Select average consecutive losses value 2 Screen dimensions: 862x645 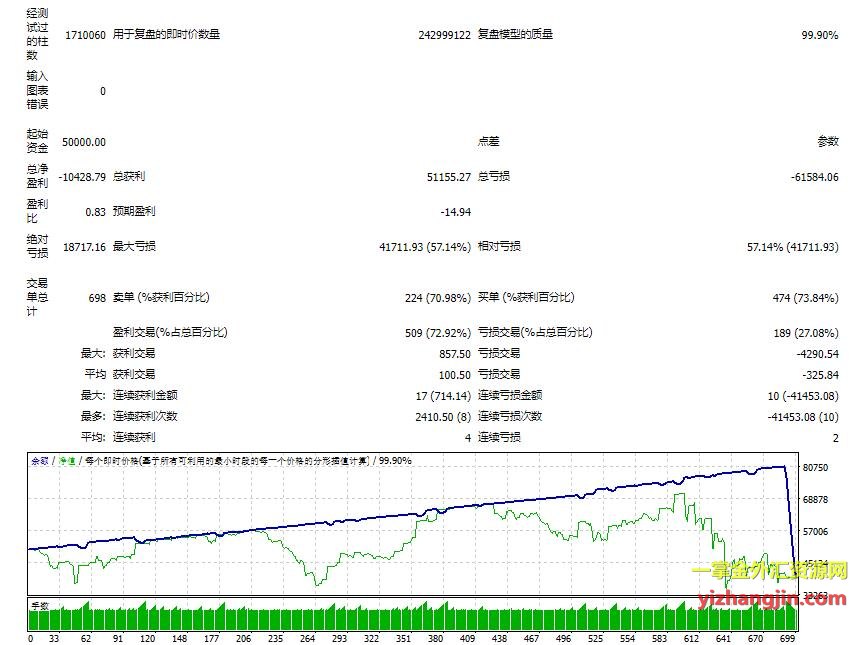[836, 438]
